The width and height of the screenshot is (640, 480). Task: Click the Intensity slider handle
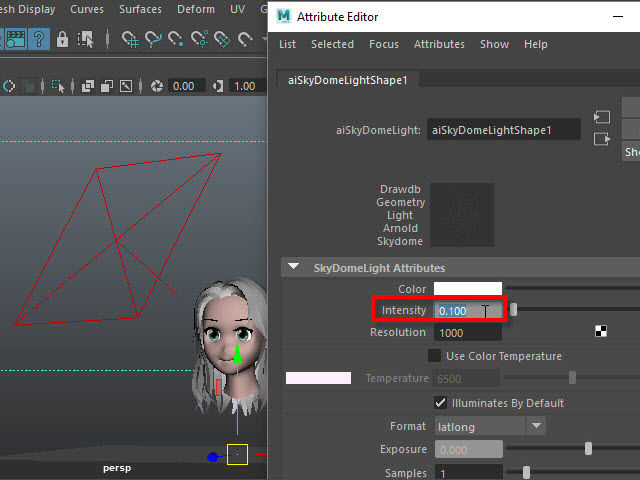click(x=514, y=310)
